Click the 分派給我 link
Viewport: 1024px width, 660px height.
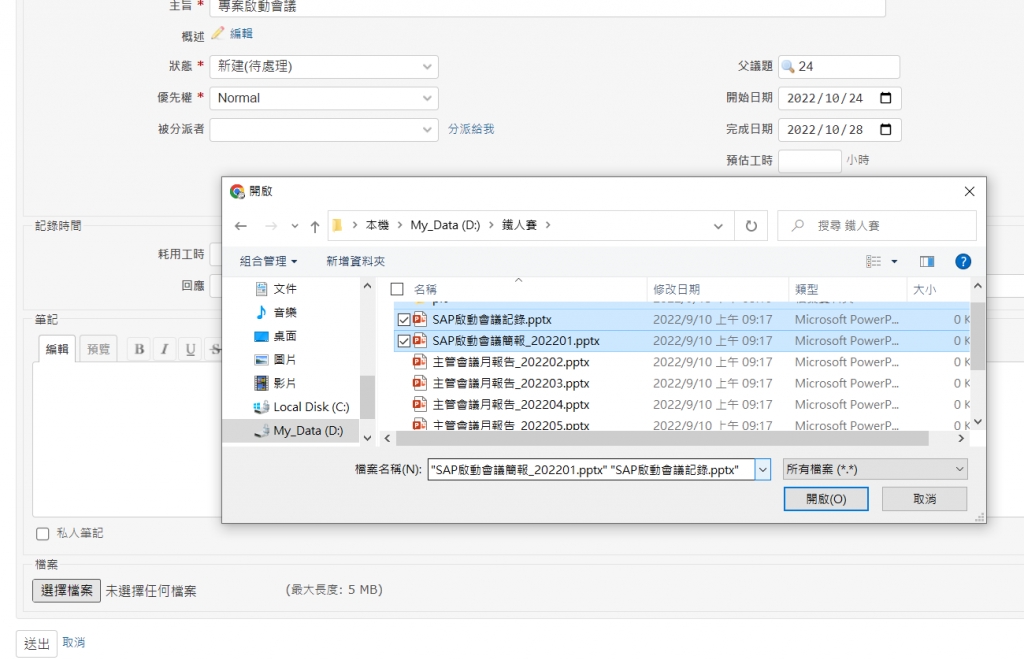click(470, 129)
